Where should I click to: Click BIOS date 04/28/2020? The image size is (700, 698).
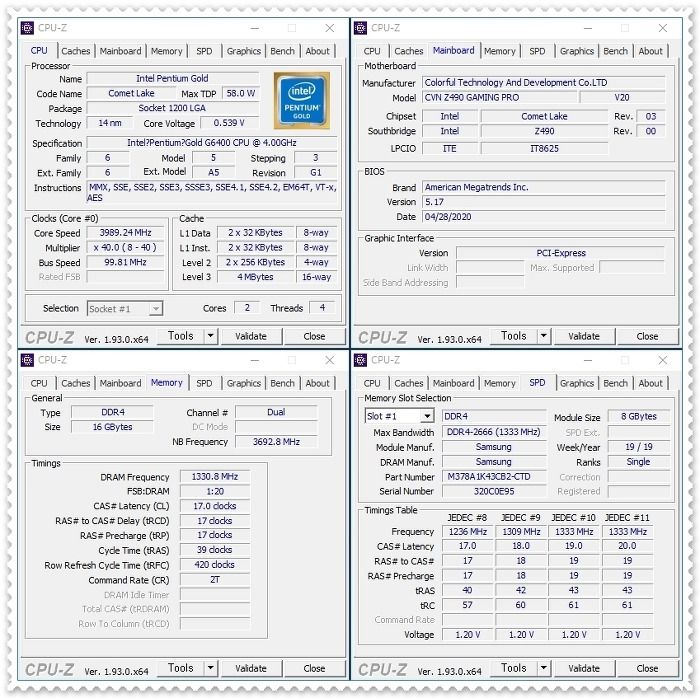point(544,217)
